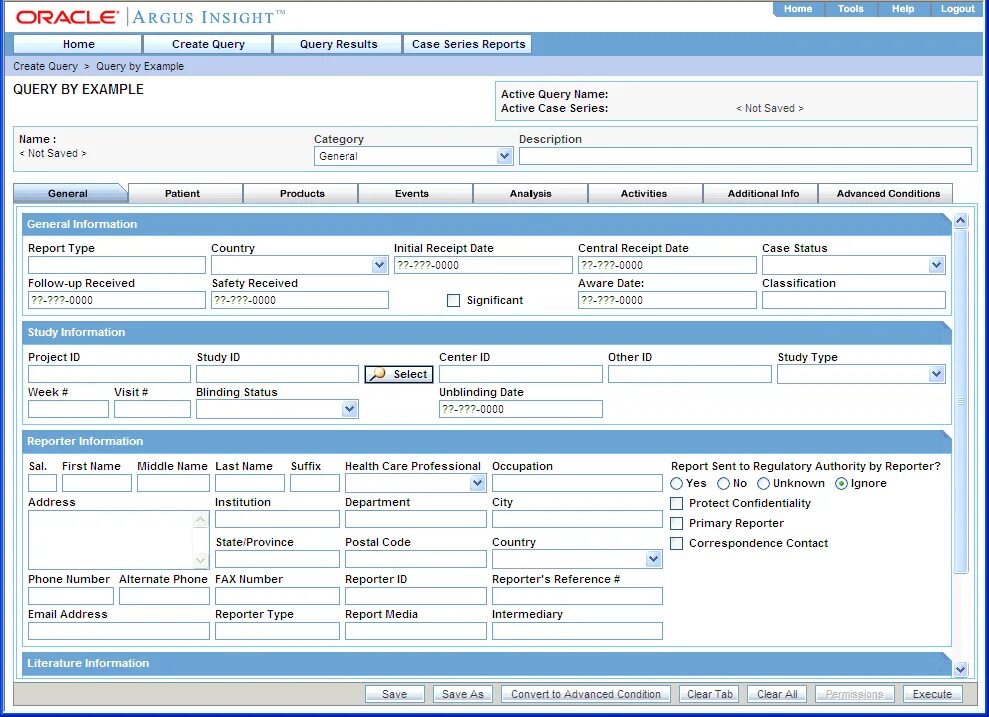Click the Initial Receipt Date field

click(x=483, y=265)
